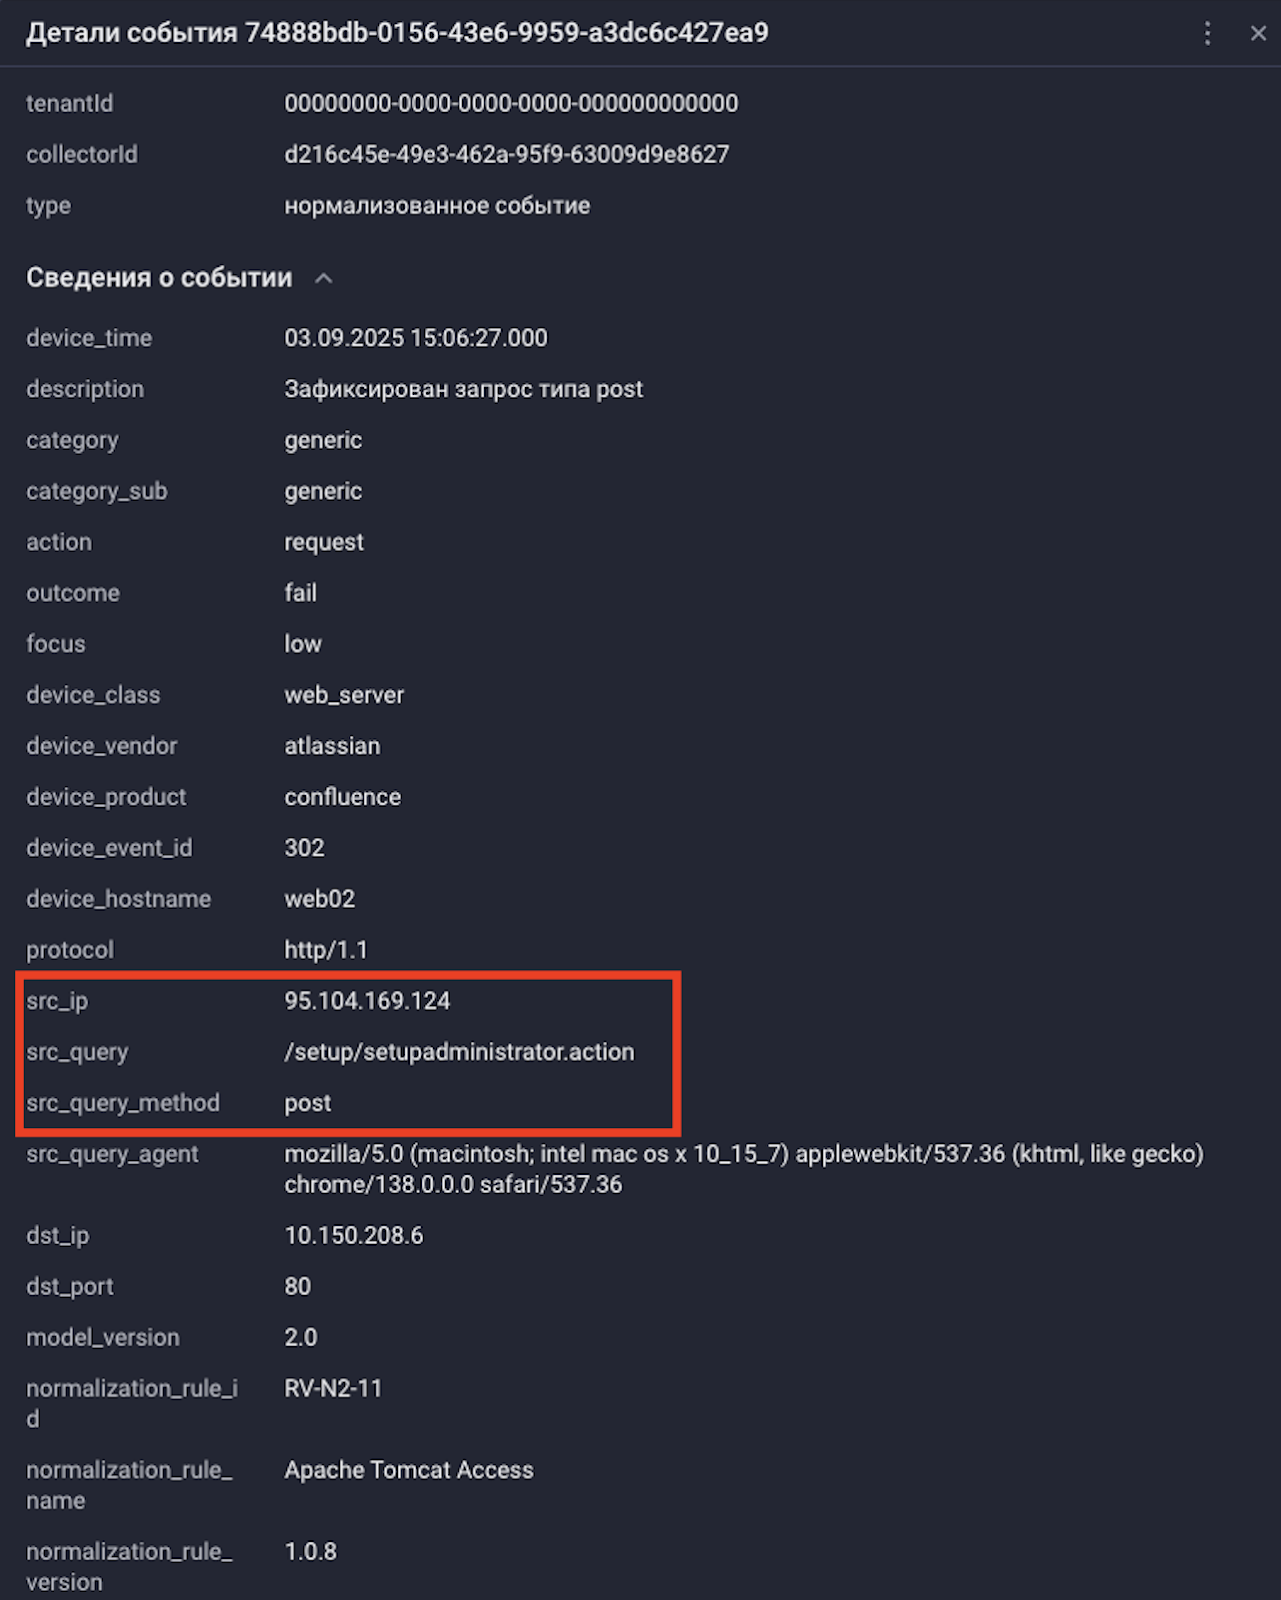Click the outcome value fail
The image size is (1281, 1600).
click(300, 593)
